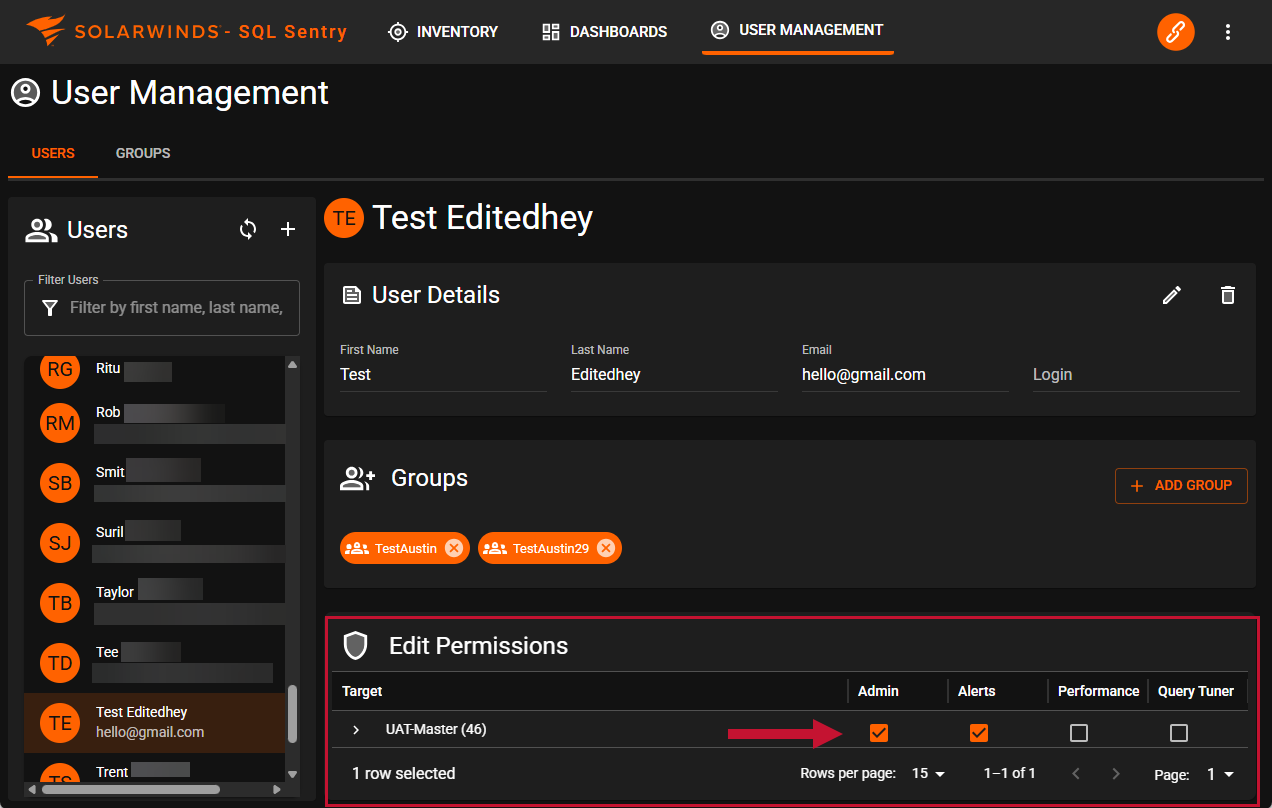Remove the TestAustin group chip
The width and height of the screenshot is (1272, 808).
point(454,548)
